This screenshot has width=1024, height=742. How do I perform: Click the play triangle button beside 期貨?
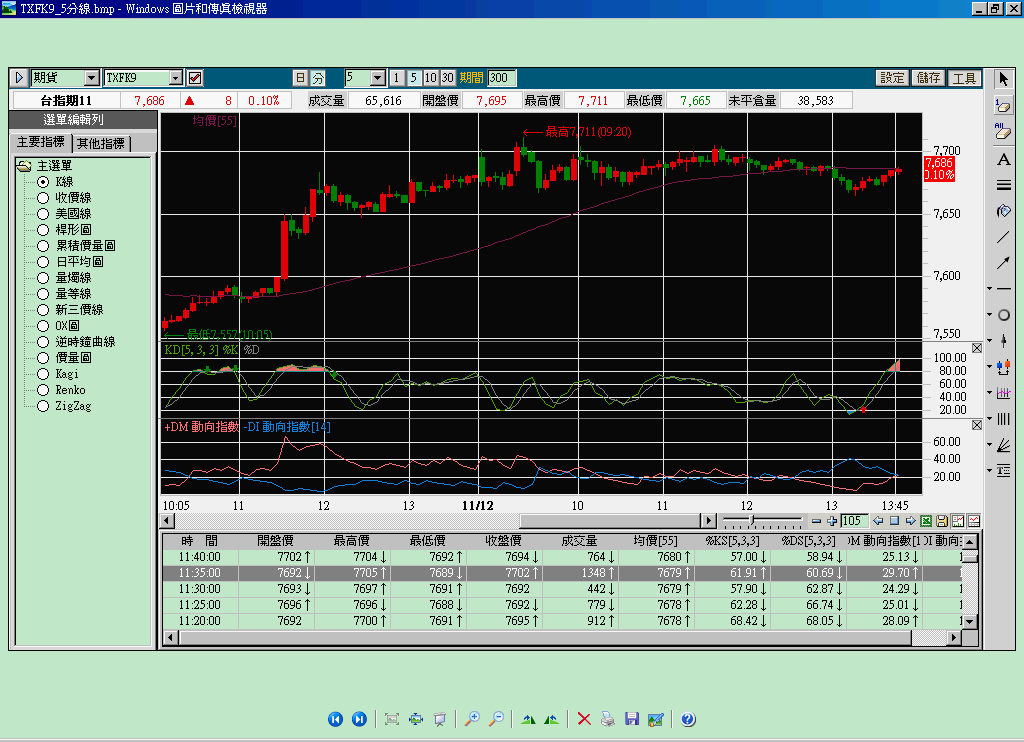19,78
